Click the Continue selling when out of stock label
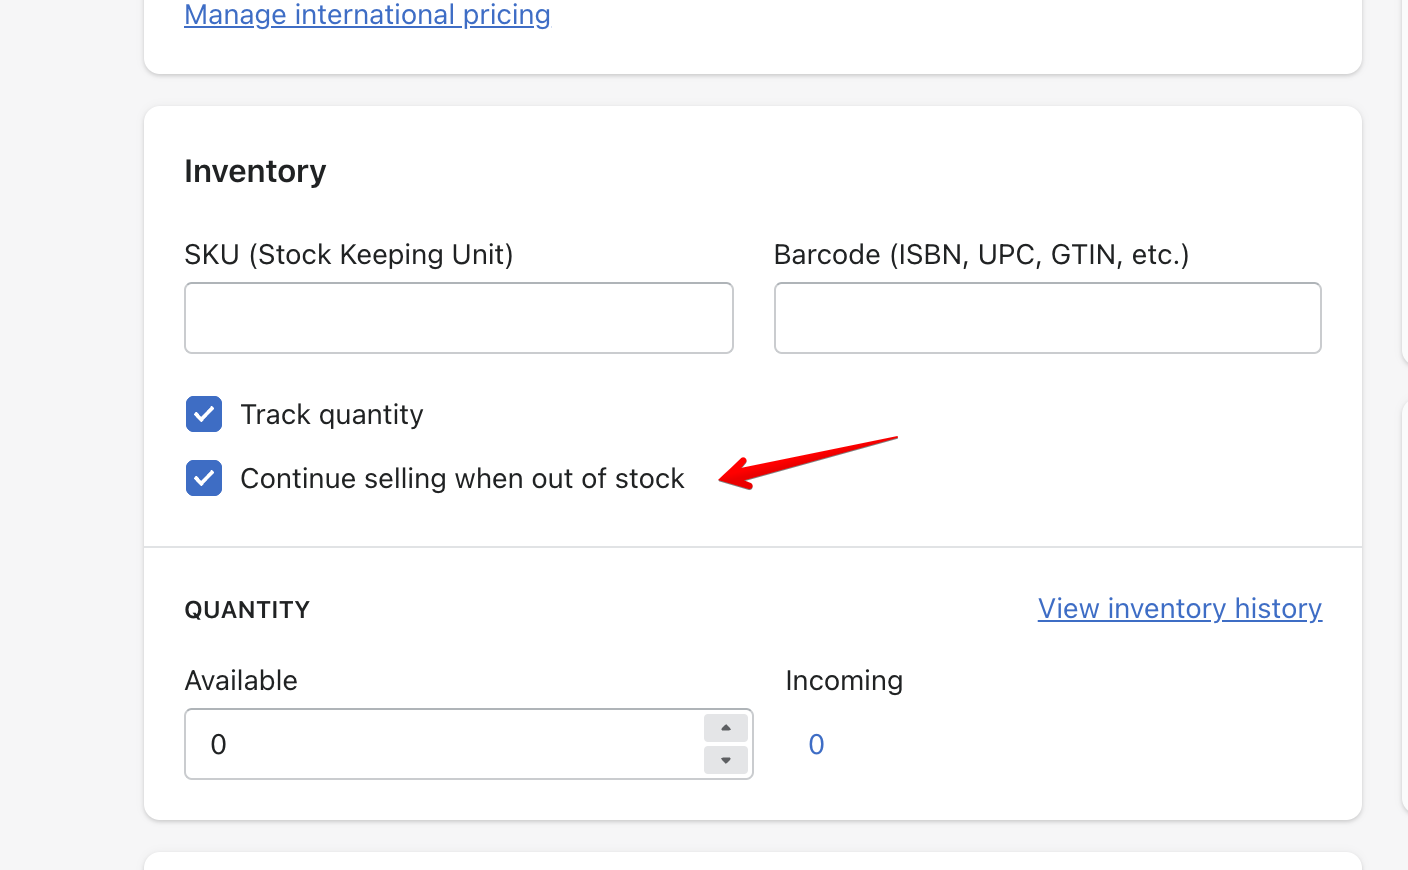 tap(462, 478)
